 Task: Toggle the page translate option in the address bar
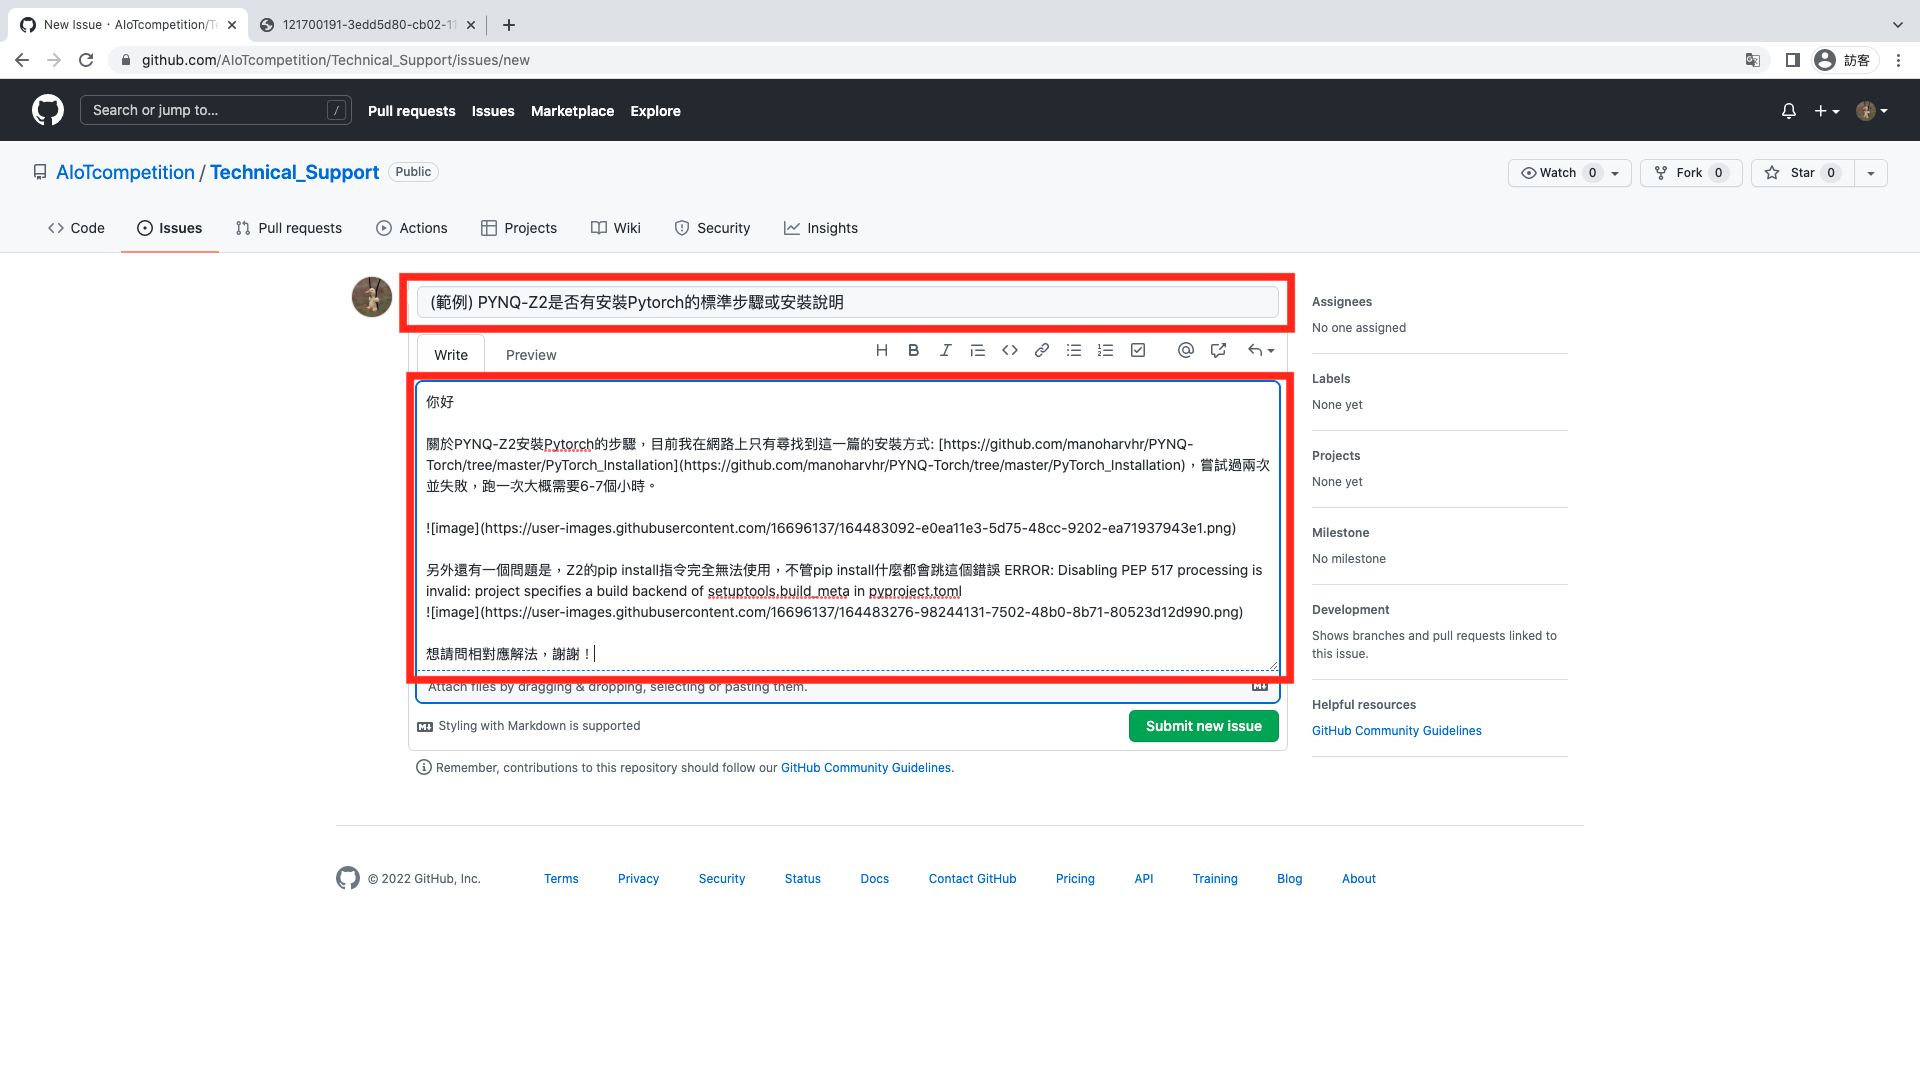(x=1752, y=60)
